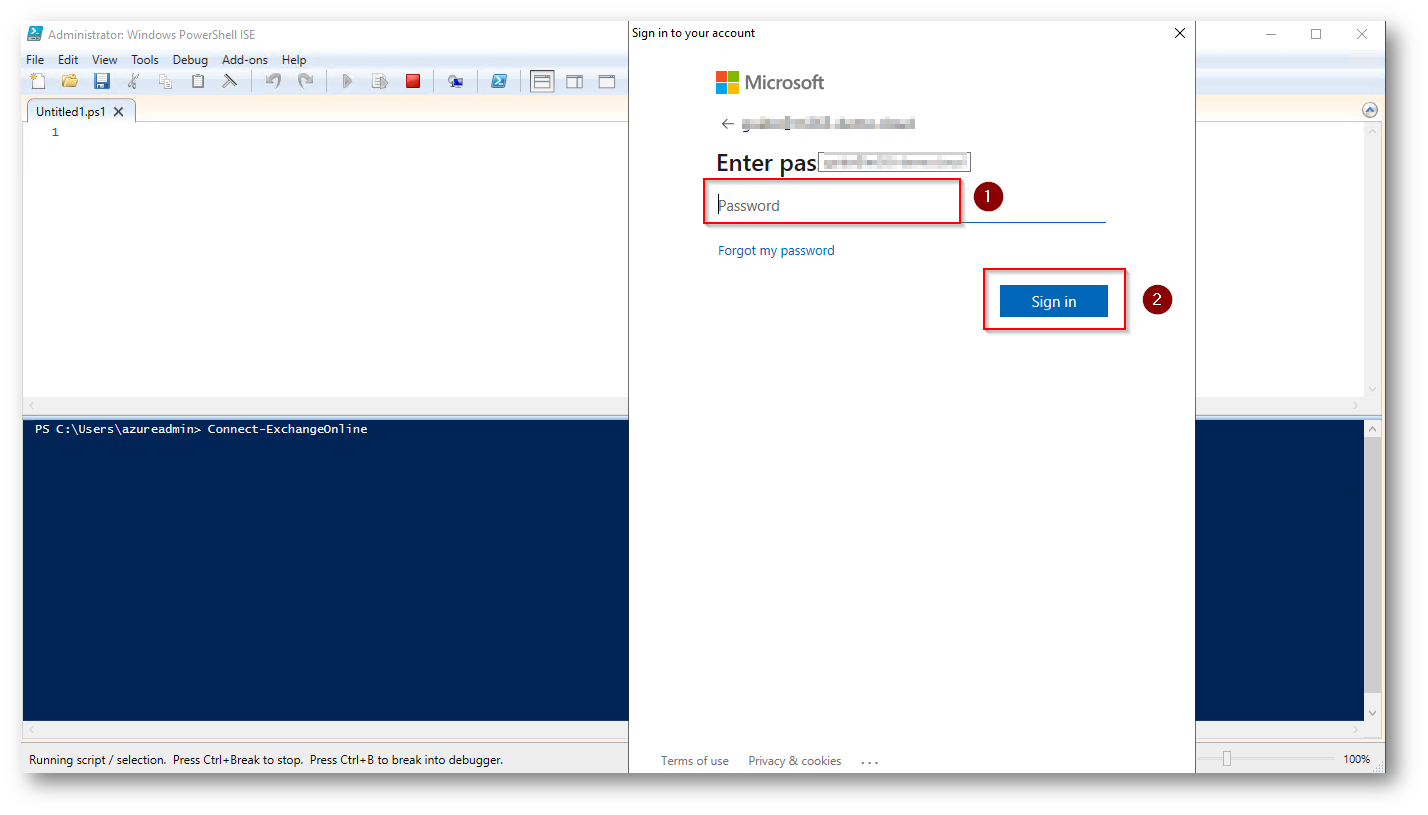Click the Password input field
The width and height of the screenshot is (1428, 815).
[x=911, y=206]
